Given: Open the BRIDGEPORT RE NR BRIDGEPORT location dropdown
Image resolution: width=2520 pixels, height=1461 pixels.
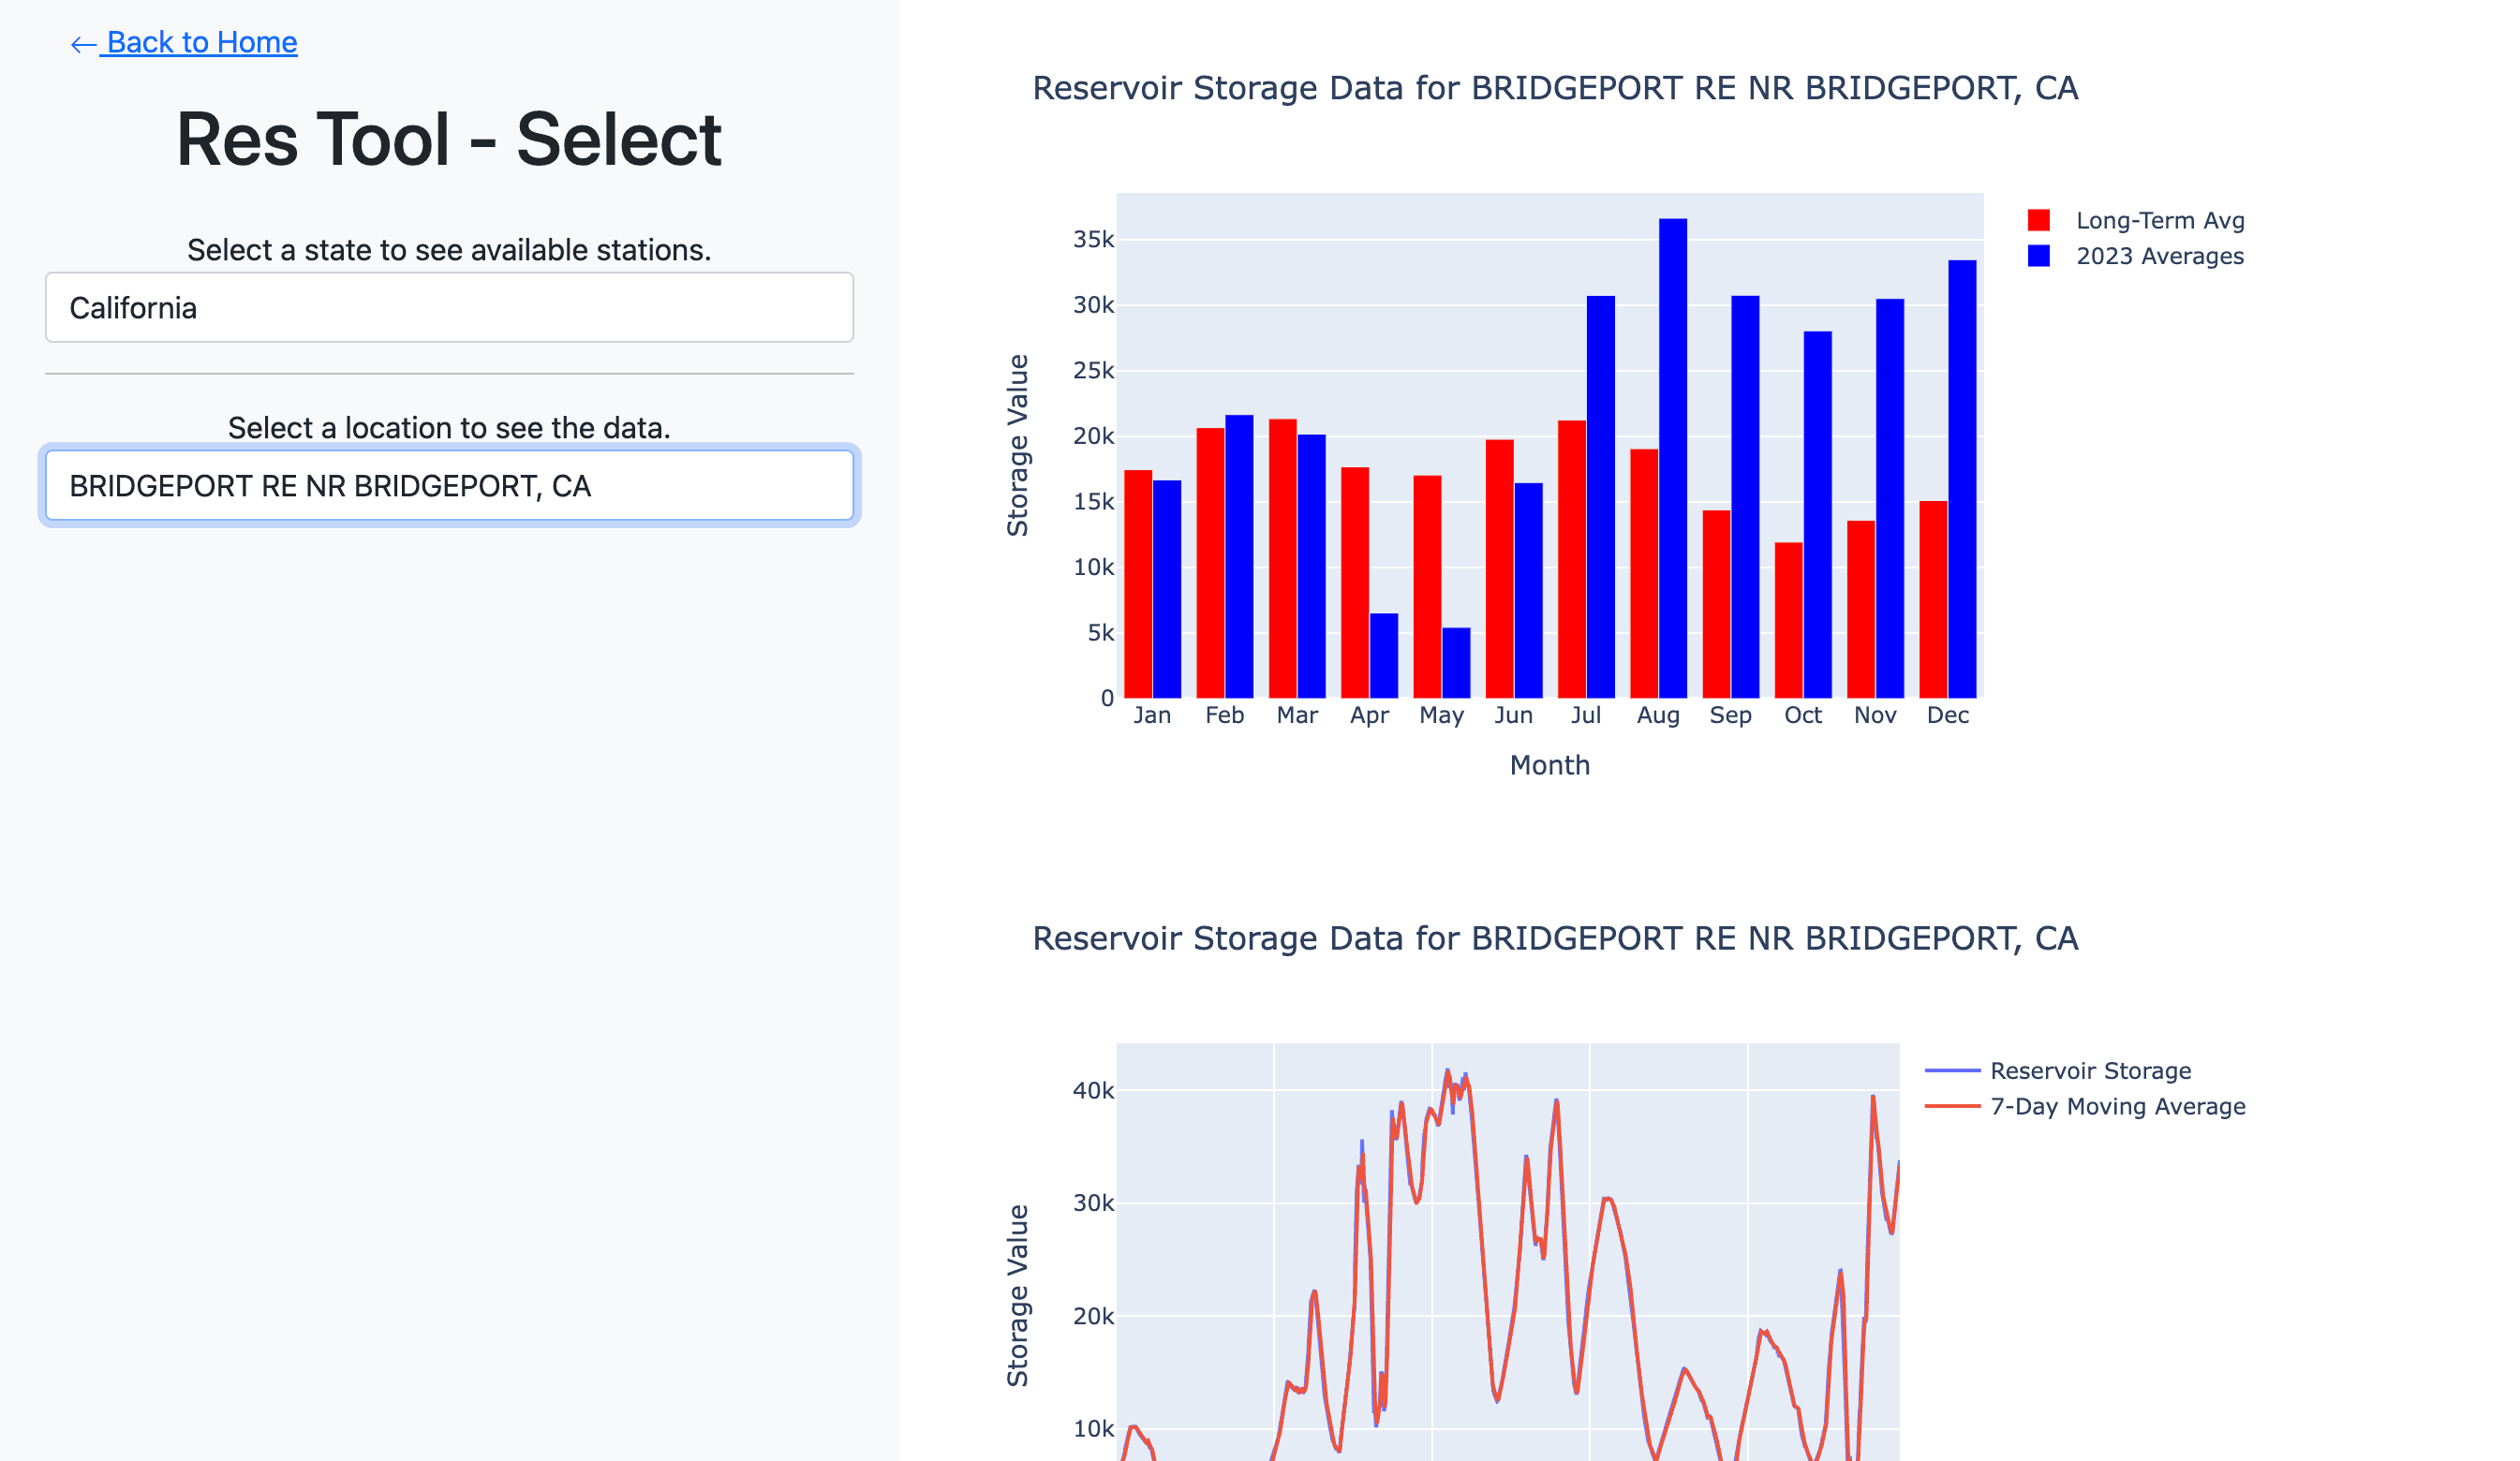Looking at the screenshot, I should [x=449, y=485].
